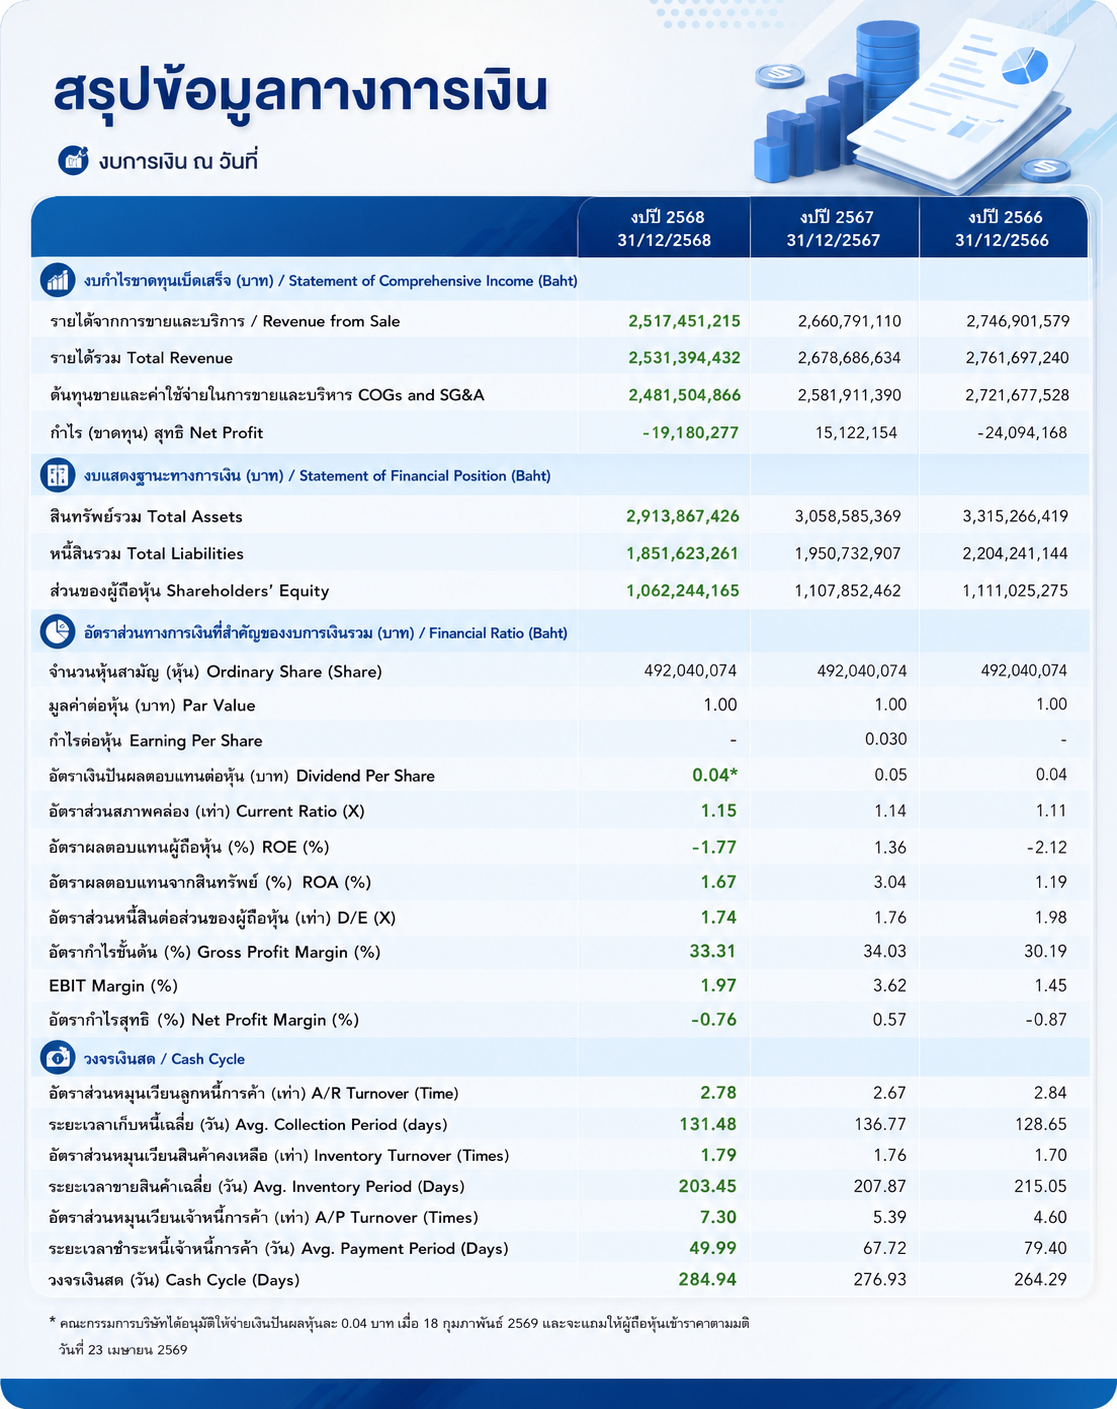
Task: Click the Statement of Comprehensive Income (Baht) heading
Action: coord(331,281)
